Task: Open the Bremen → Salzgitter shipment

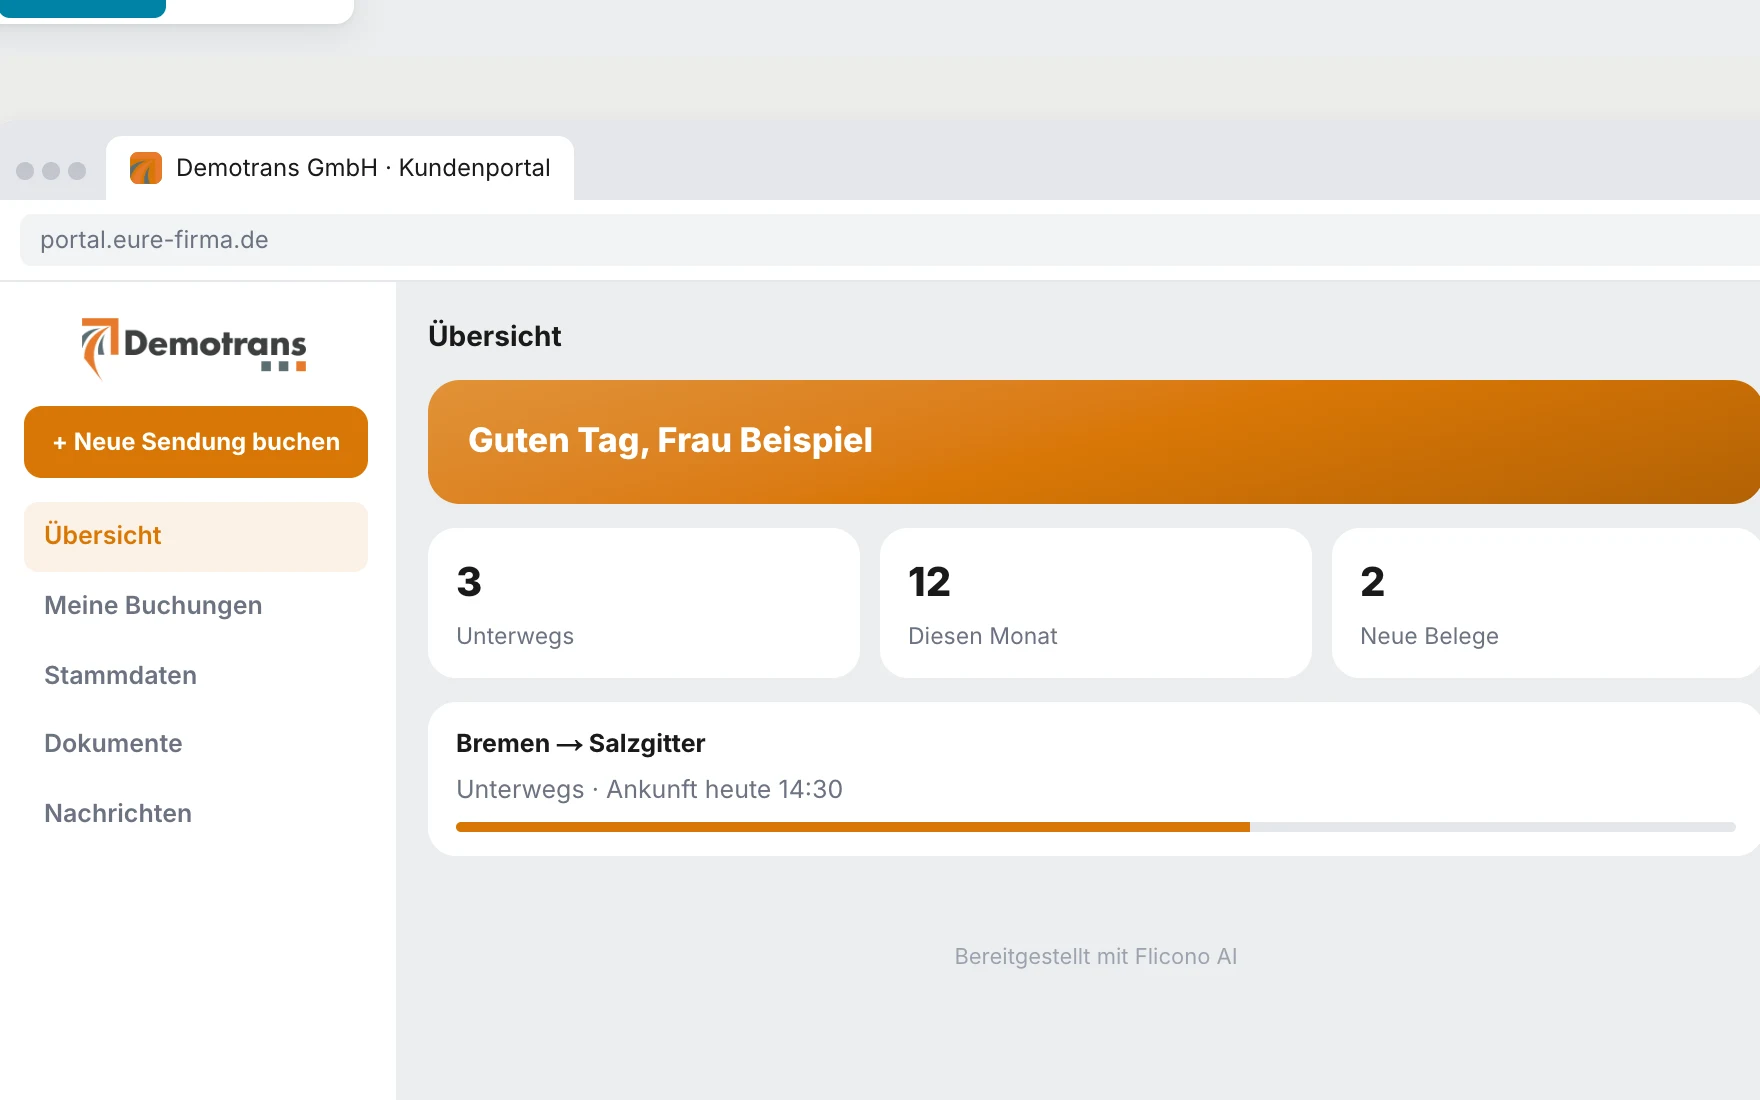Action: [x=1094, y=779]
